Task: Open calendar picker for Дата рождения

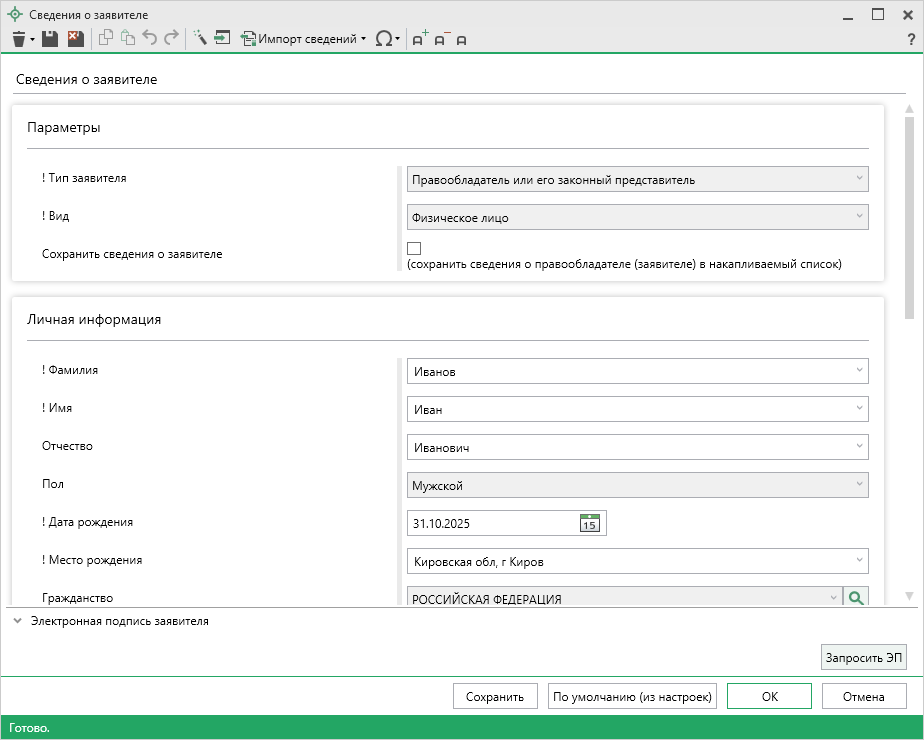Action: [x=590, y=523]
